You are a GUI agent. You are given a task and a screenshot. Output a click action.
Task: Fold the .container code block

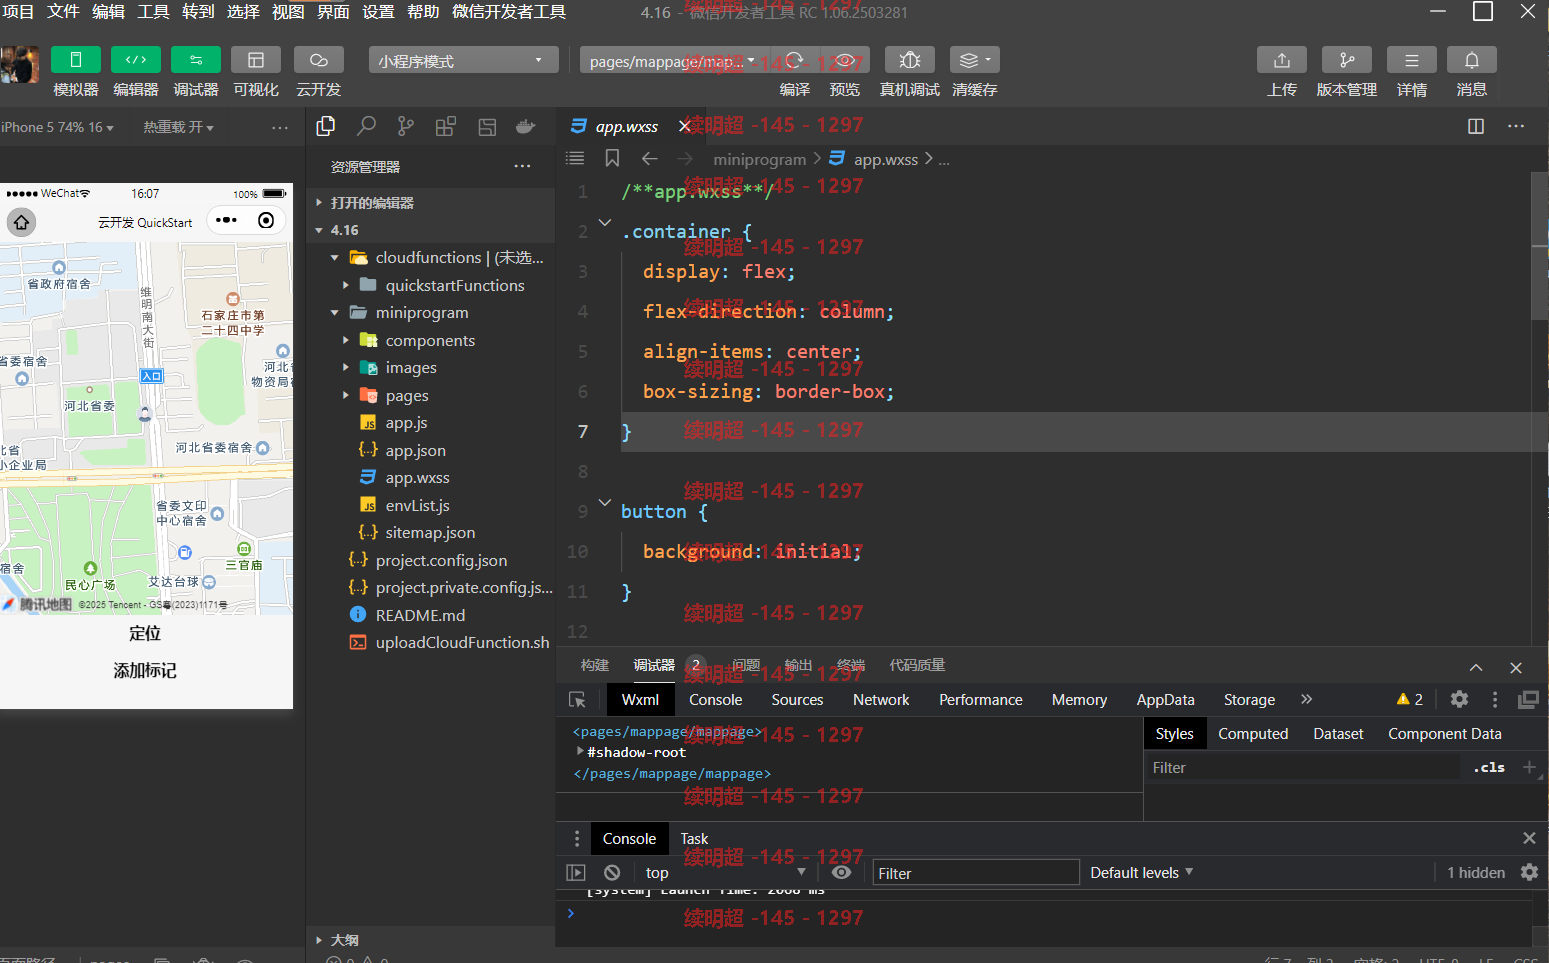coord(604,222)
